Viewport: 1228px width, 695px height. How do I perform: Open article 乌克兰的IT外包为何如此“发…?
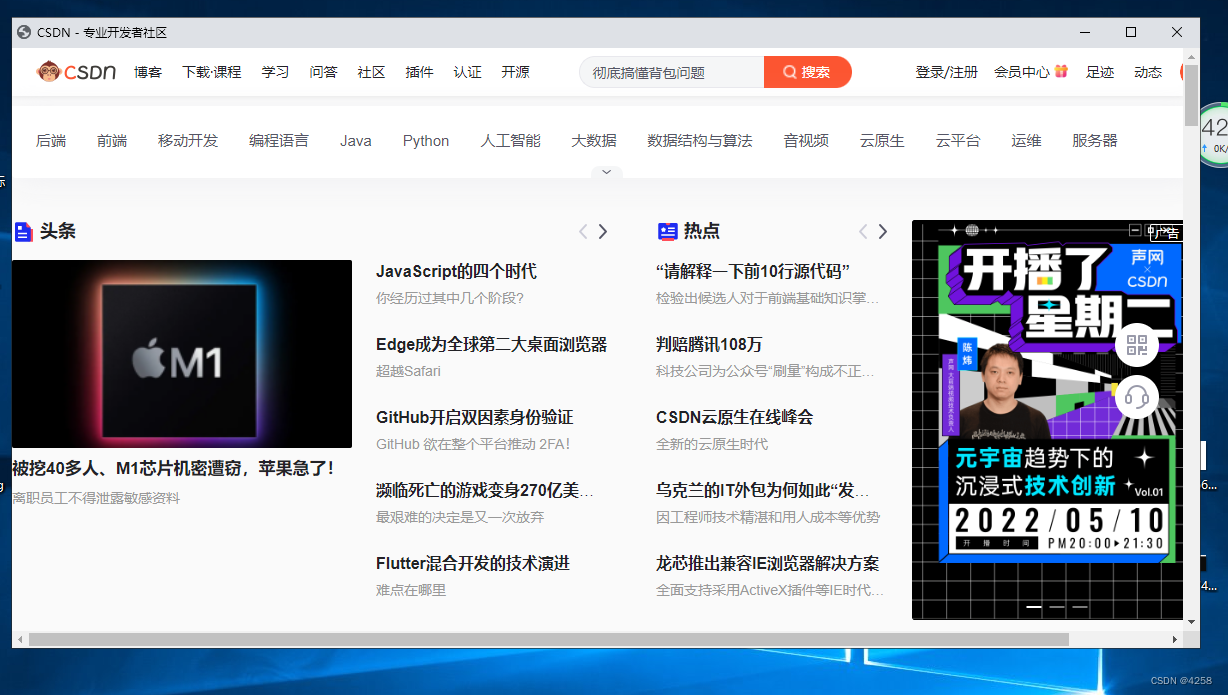tap(763, 490)
